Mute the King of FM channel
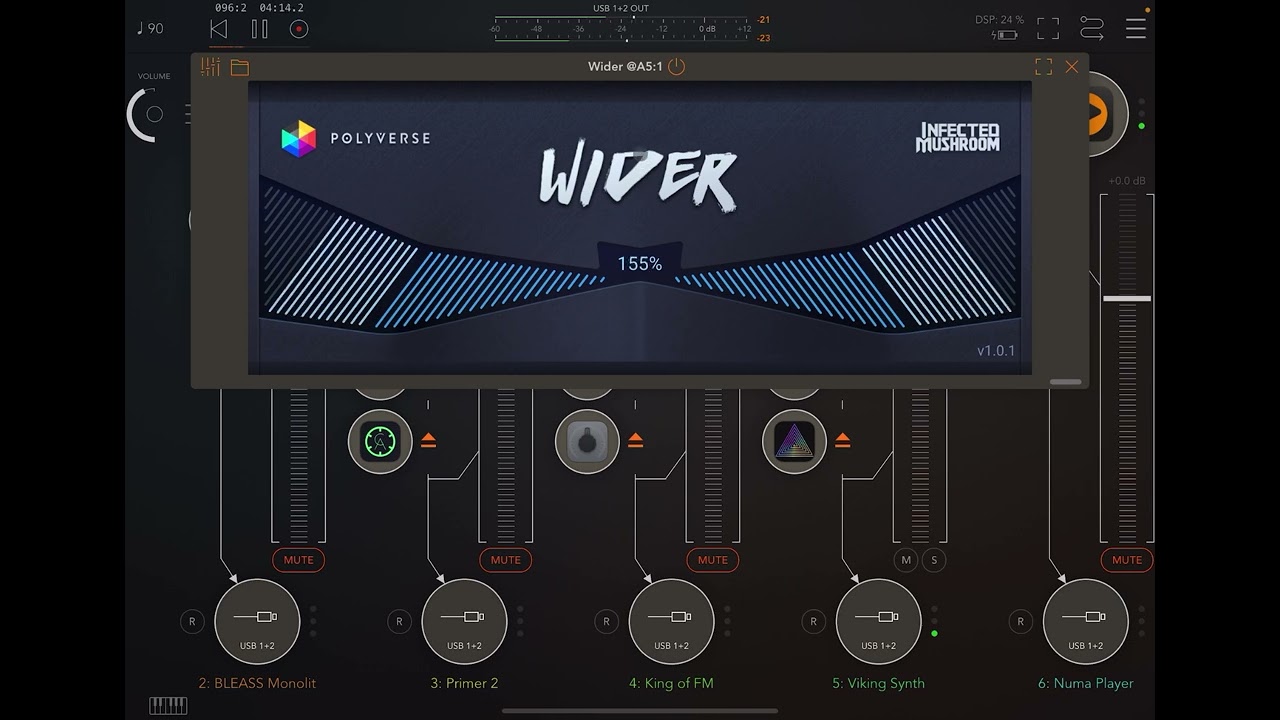 click(x=712, y=560)
